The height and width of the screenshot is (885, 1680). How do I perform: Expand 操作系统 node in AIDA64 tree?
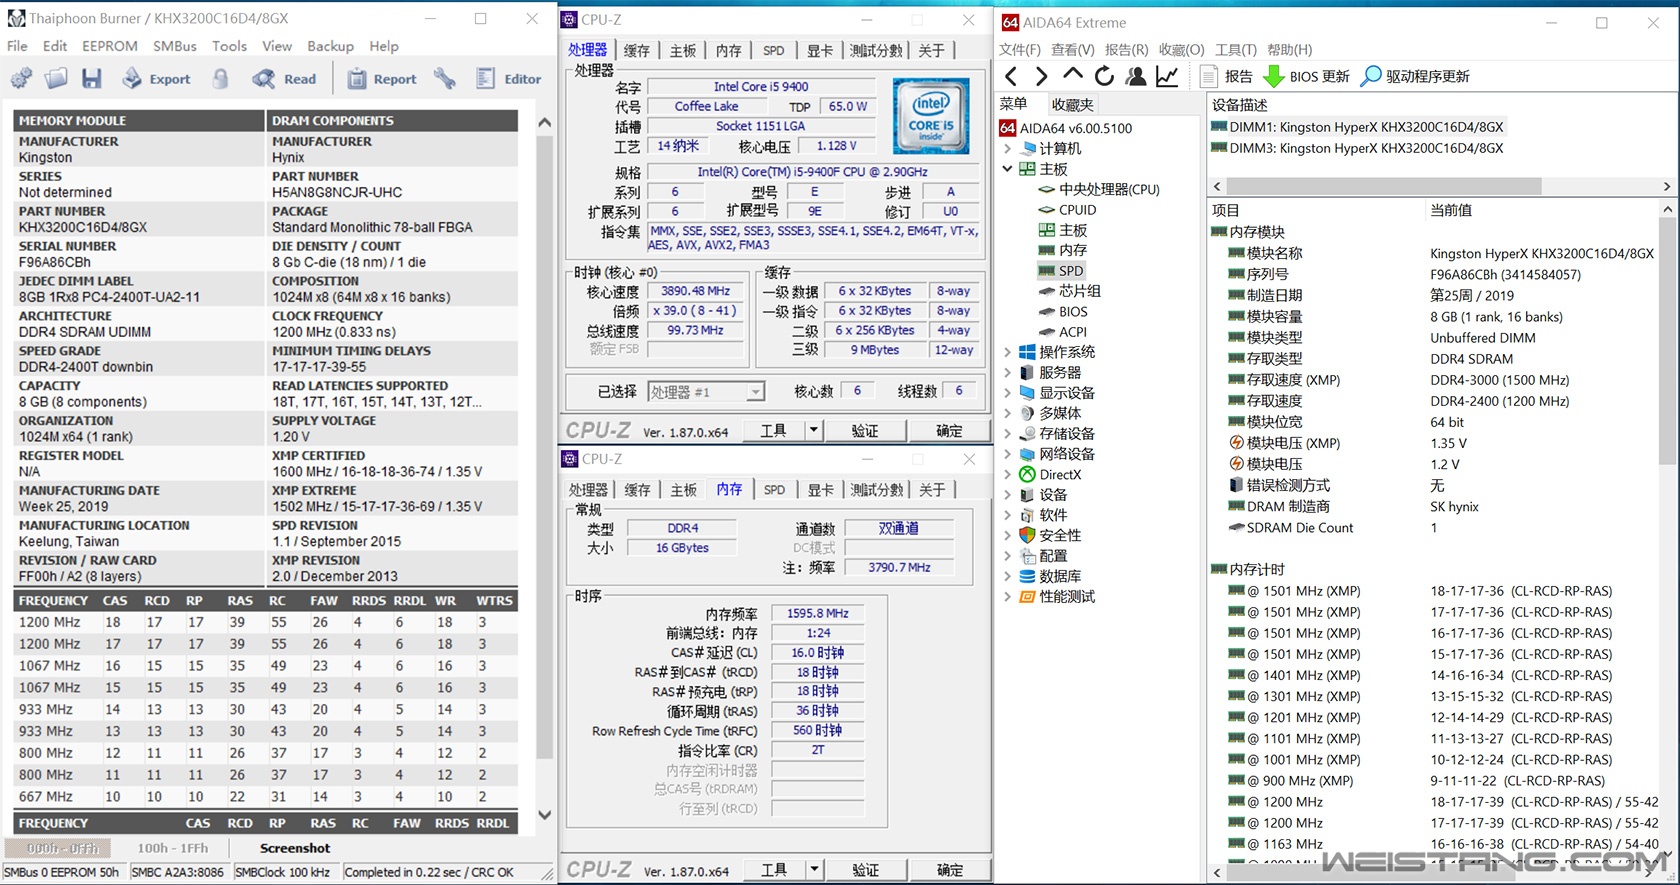point(1007,352)
